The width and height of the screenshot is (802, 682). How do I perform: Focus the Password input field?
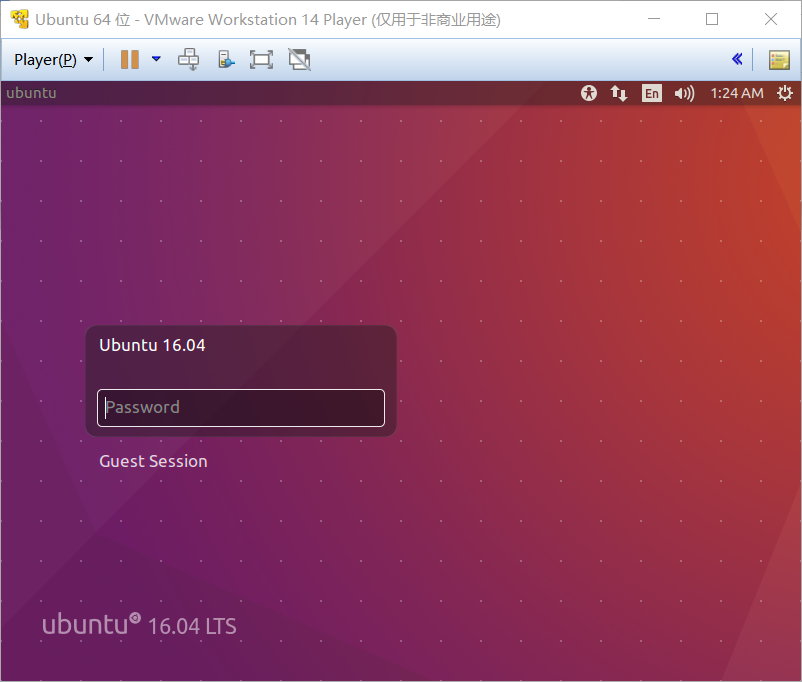(x=241, y=408)
